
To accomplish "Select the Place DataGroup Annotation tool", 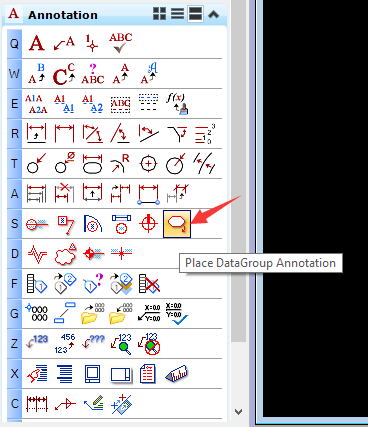I will coord(177,224).
